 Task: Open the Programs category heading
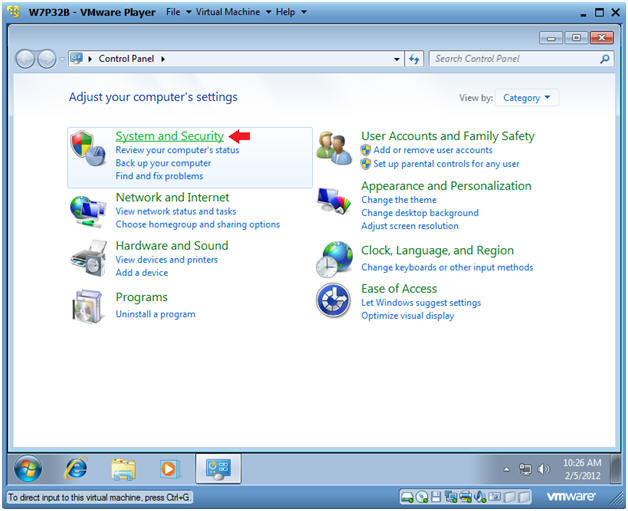141,298
